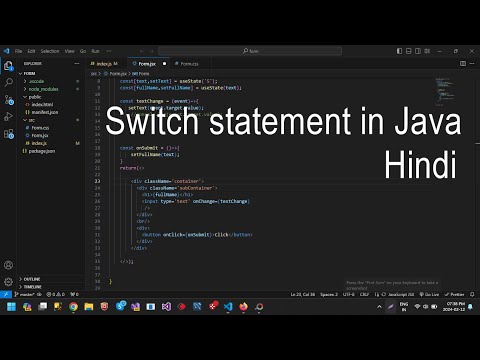Change indentation via Spaces: 2
Viewport: 480px width, 360px height.
coord(329,294)
